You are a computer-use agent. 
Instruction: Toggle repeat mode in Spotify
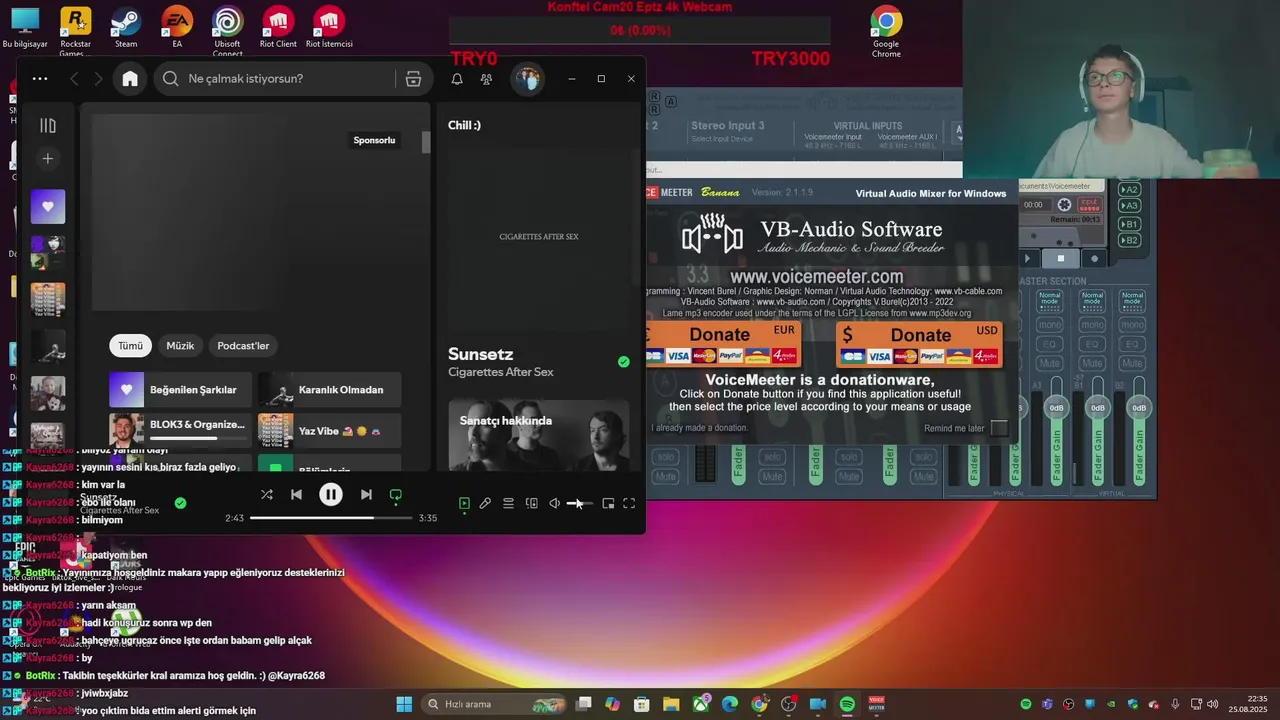[x=396, y=495]
